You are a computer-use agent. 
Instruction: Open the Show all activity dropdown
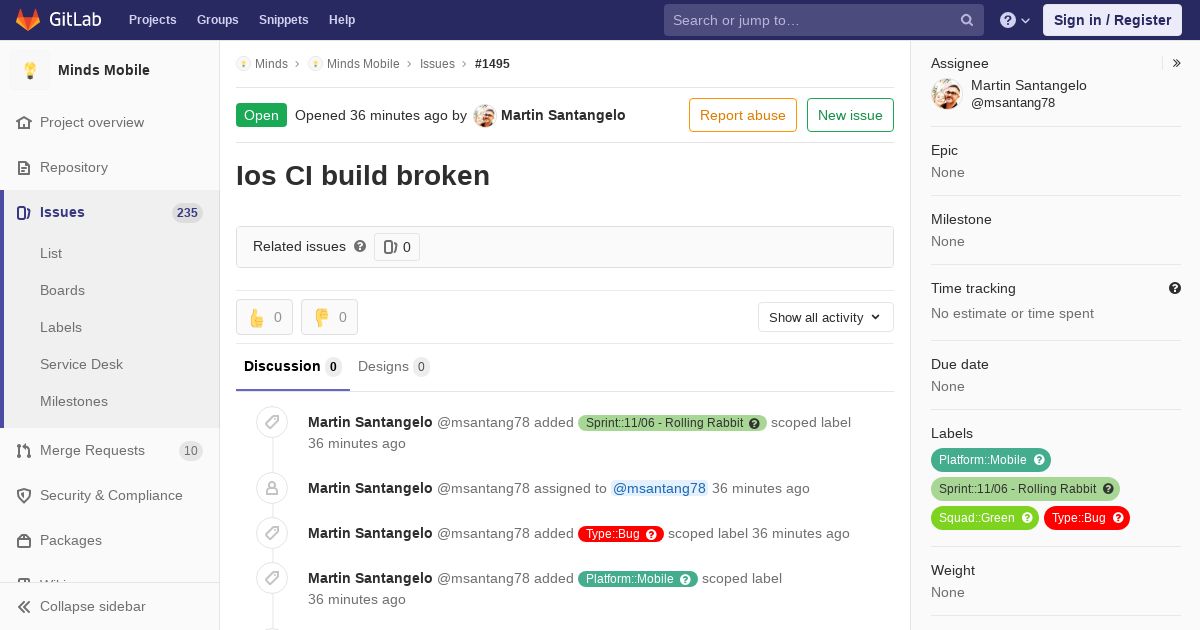(826, 317)
